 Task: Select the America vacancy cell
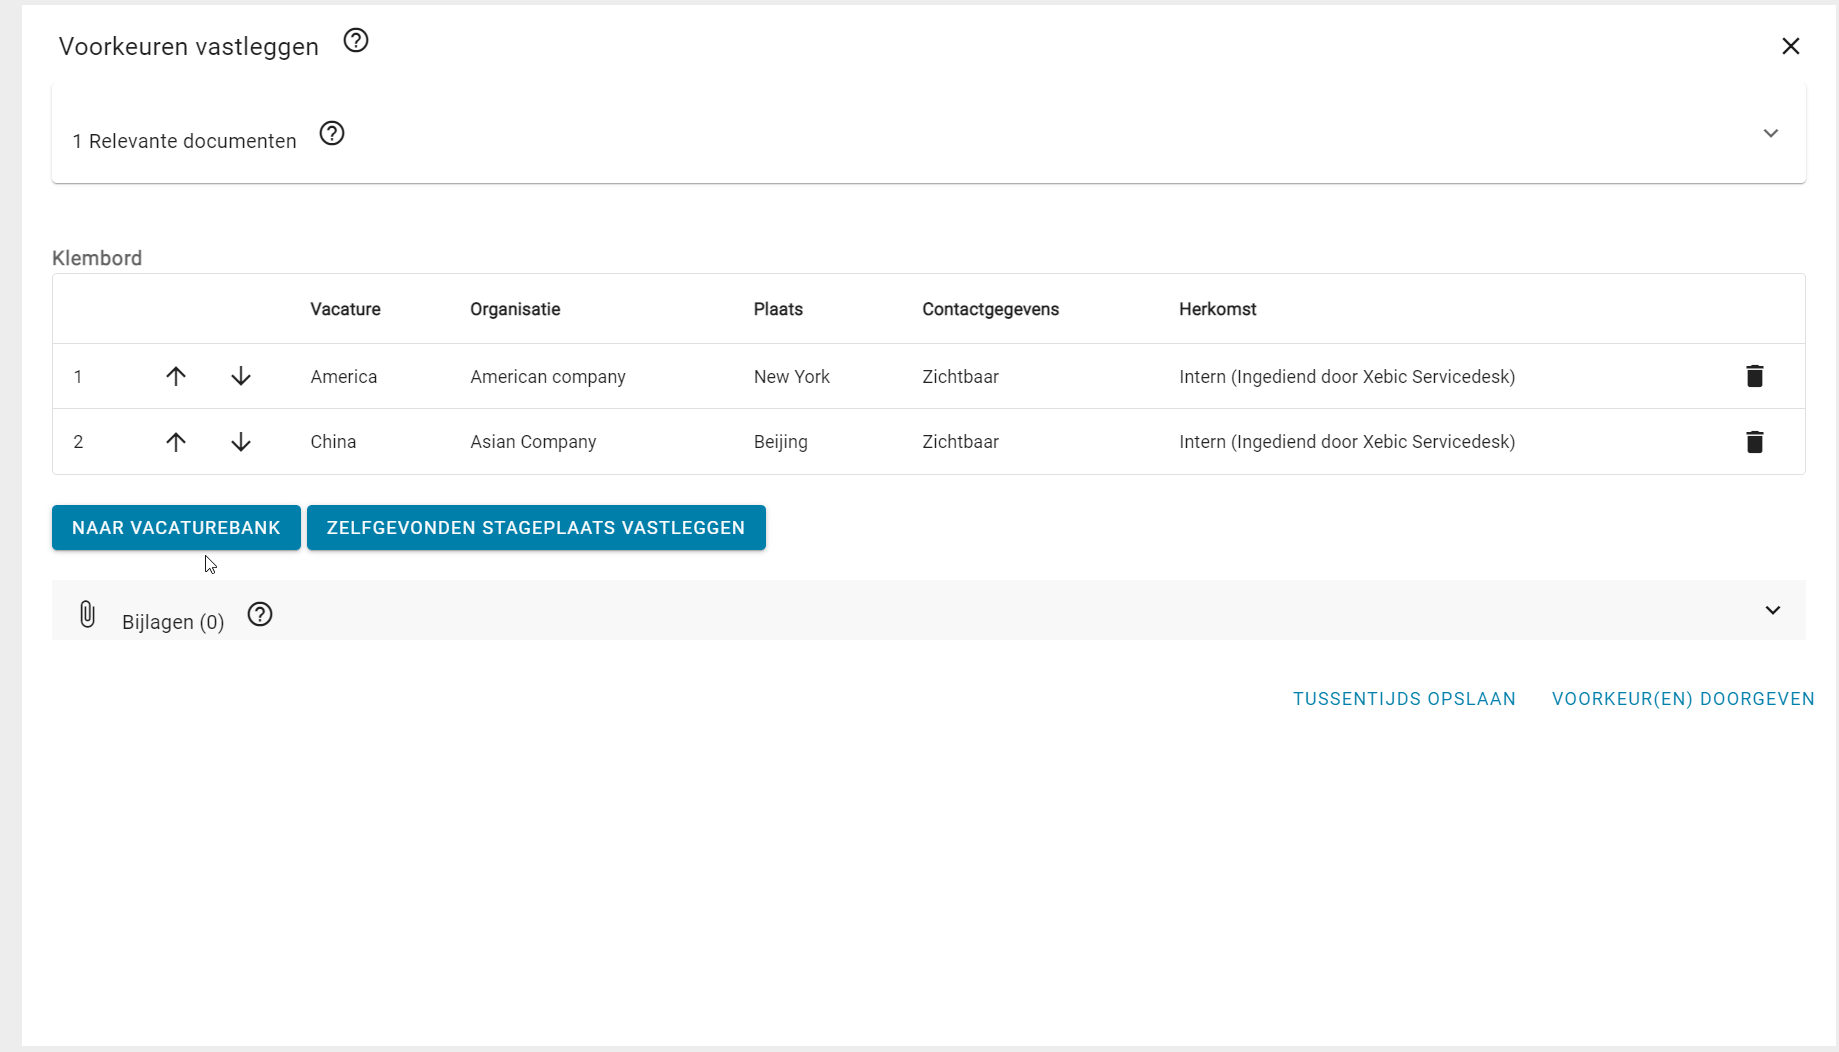(x=343, y=377)
